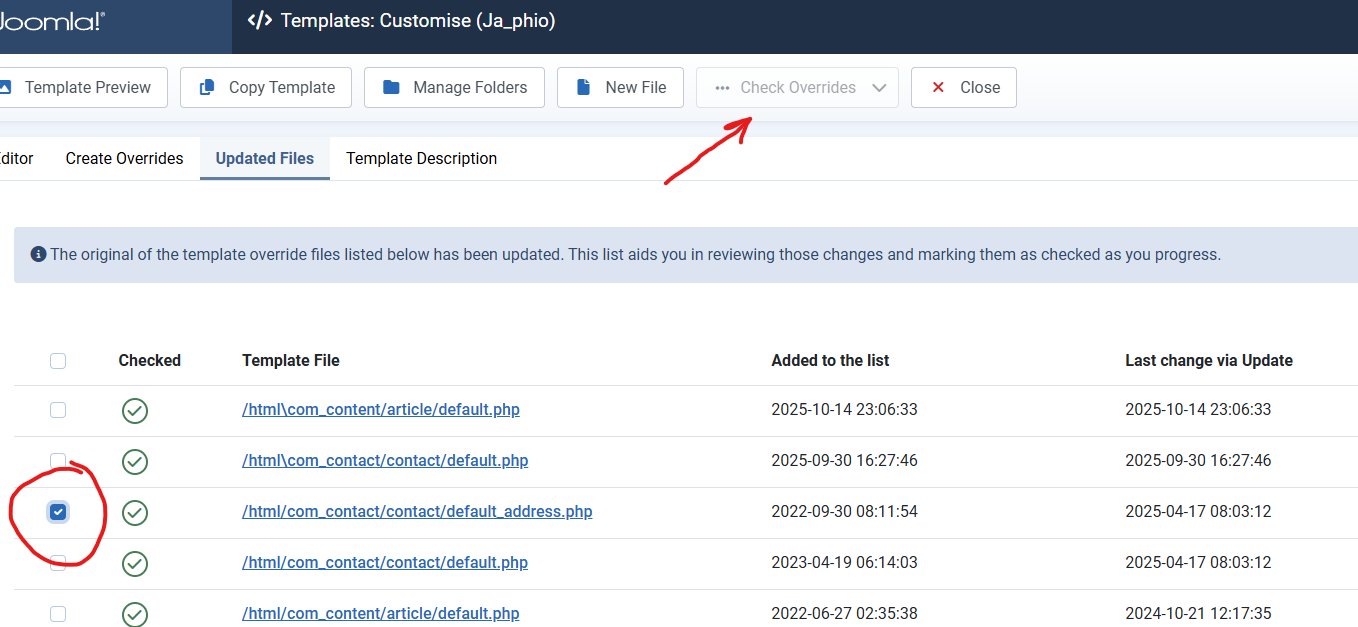Screen dimensions: 1358x627
Task: Click the image icon on Template Preview
Action: [5, 88]
